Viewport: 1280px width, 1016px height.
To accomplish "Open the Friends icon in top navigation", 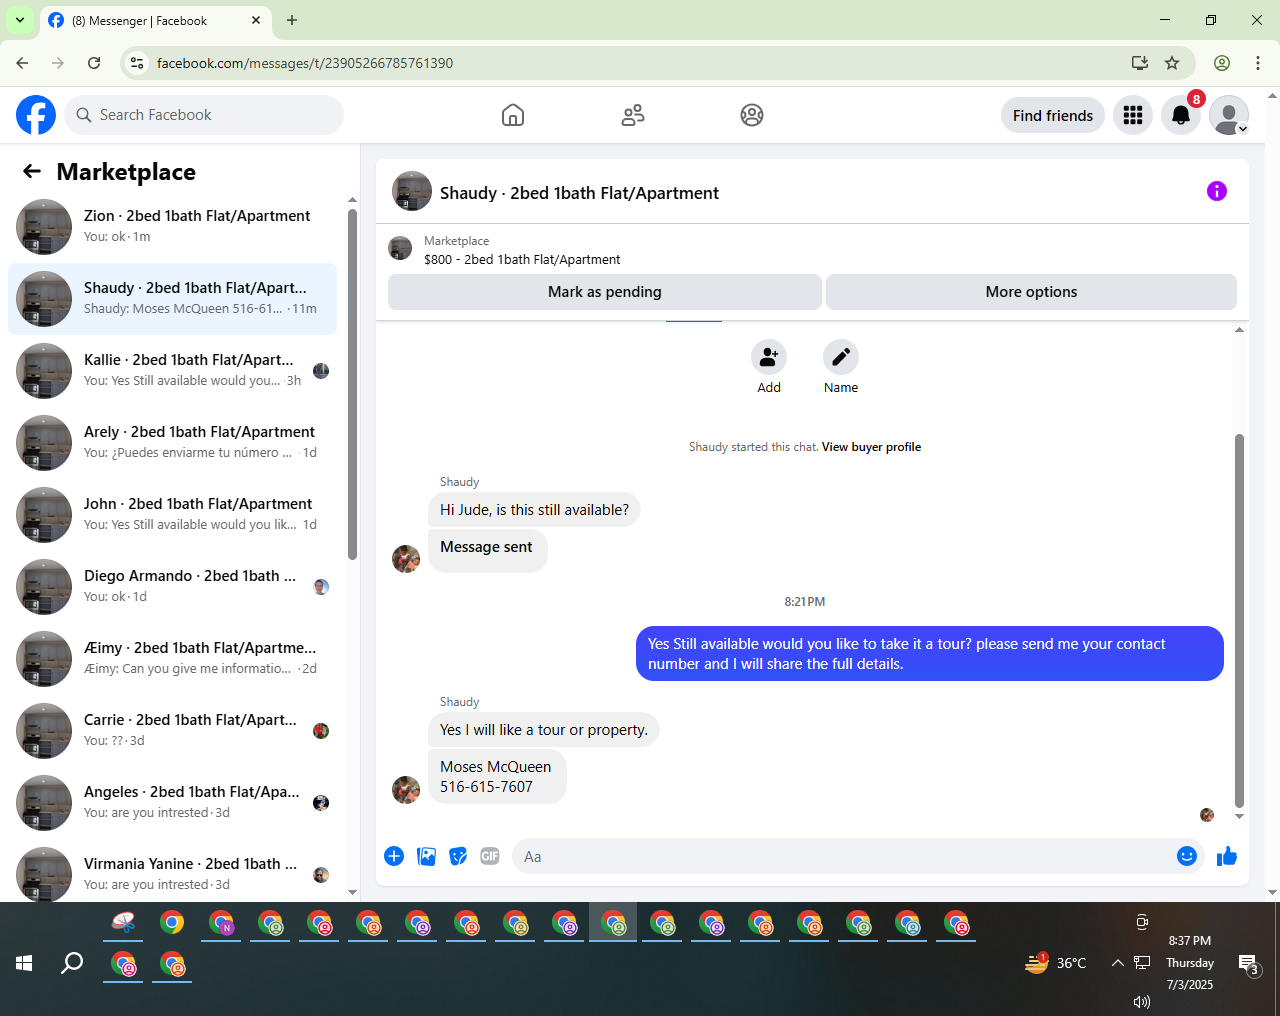I will tap(633, 115).
